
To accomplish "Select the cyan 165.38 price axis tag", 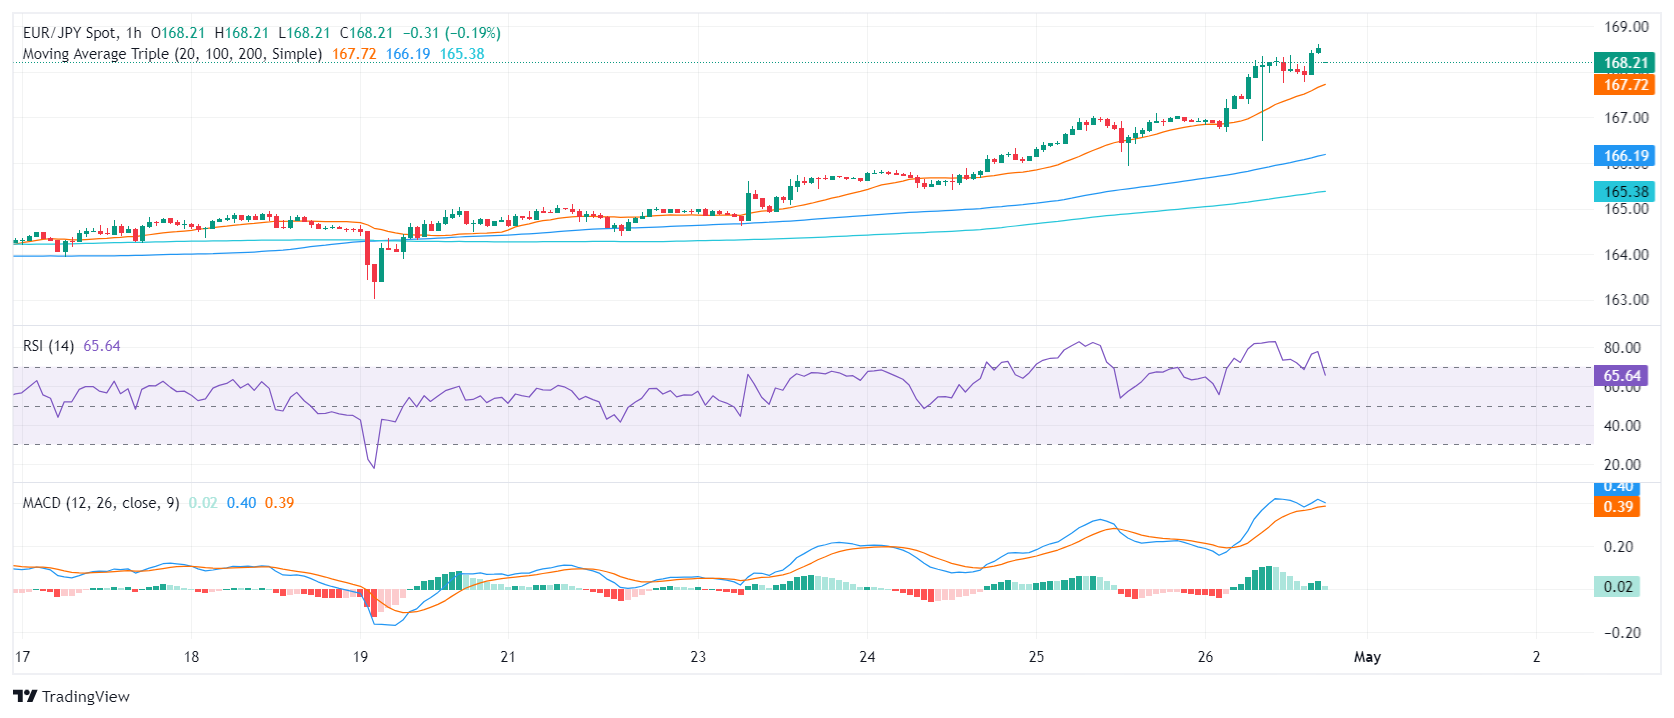I will (x=1625, y=192).
